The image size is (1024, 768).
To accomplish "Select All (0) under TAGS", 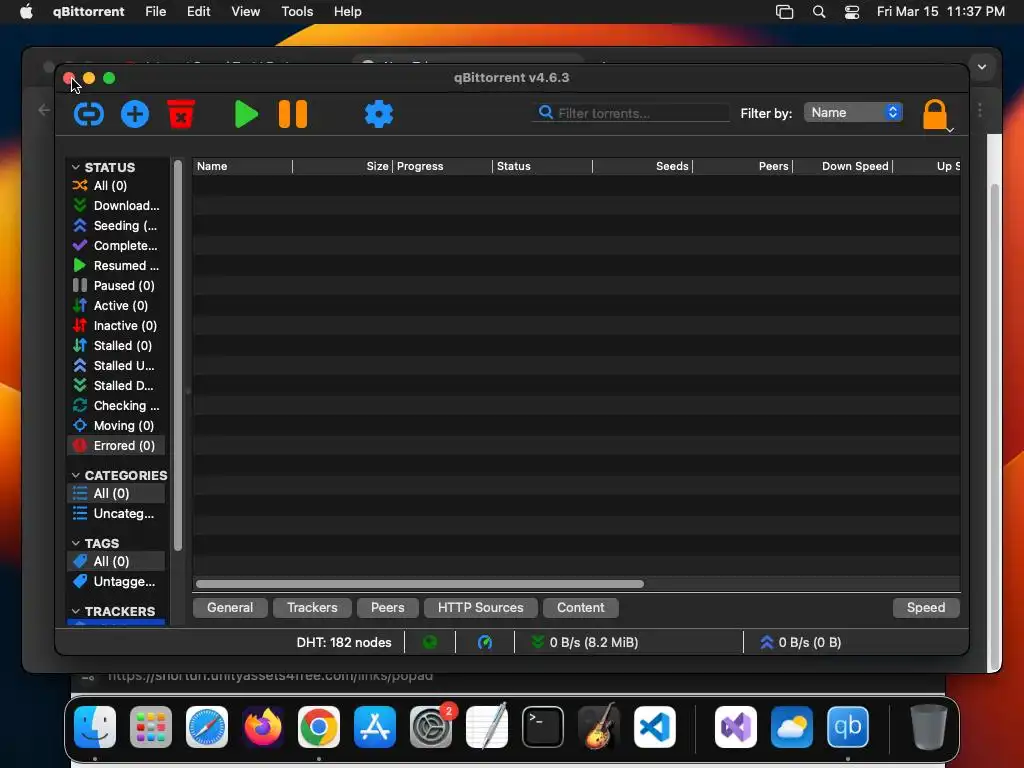I will tap(116, 561).
